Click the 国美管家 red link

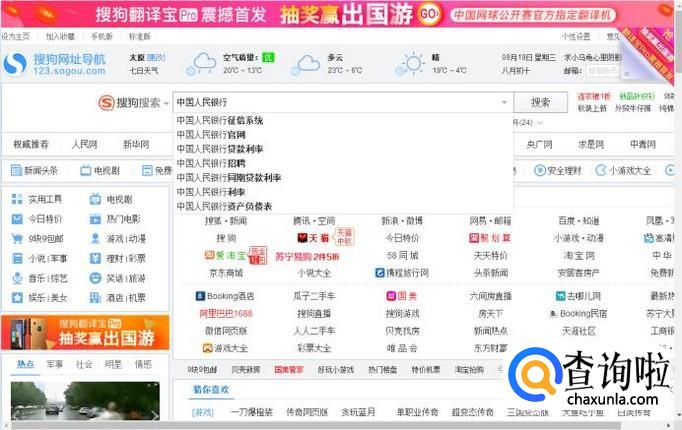tap(289, 370)
